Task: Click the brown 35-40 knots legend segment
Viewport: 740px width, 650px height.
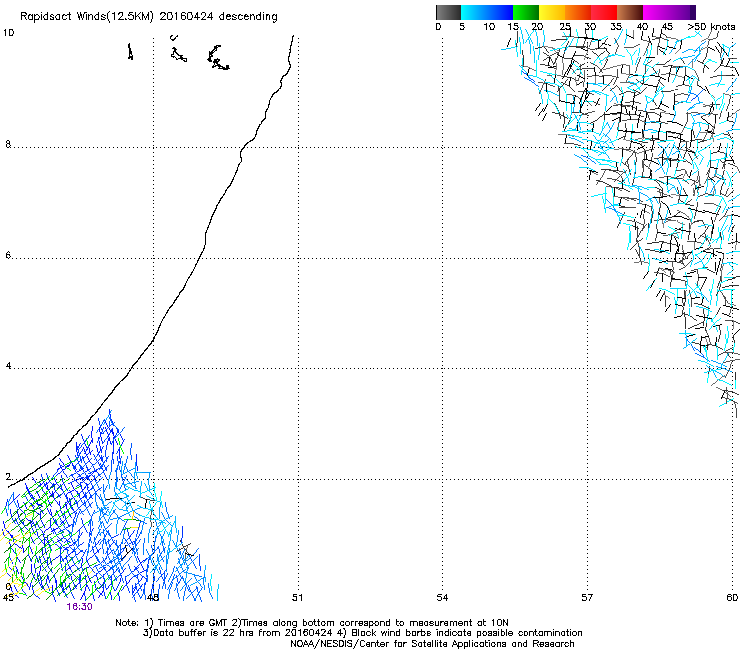Action: coord(630,12)
